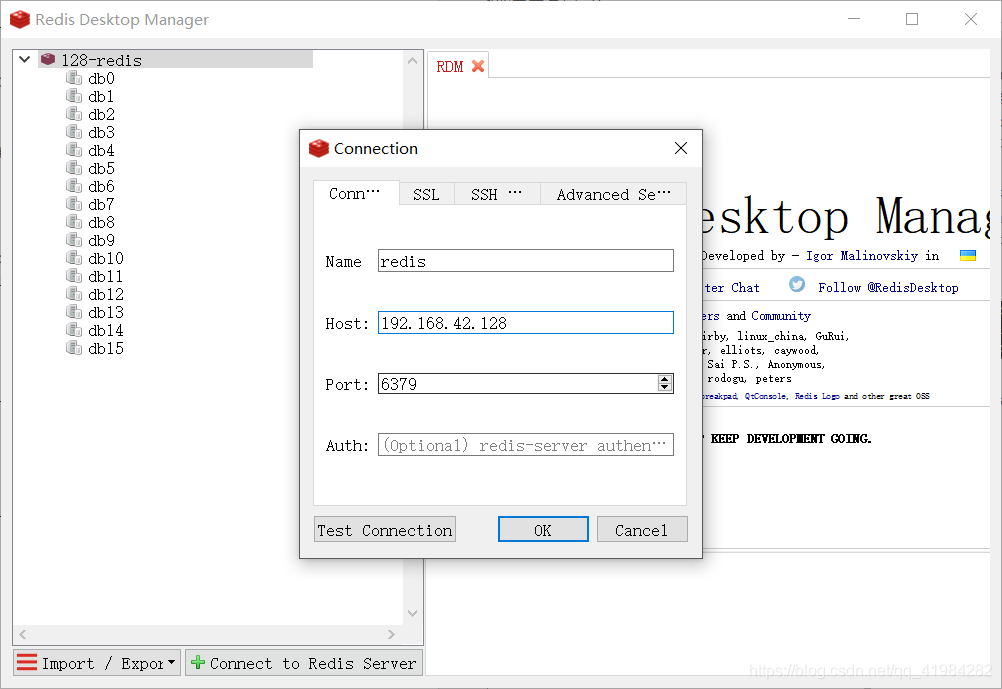The height and width of the screenshot is (689, 1002).
Task: Open the SSH tab in Connection dialog
Action: pyautogui.click(x=497, y=194)
